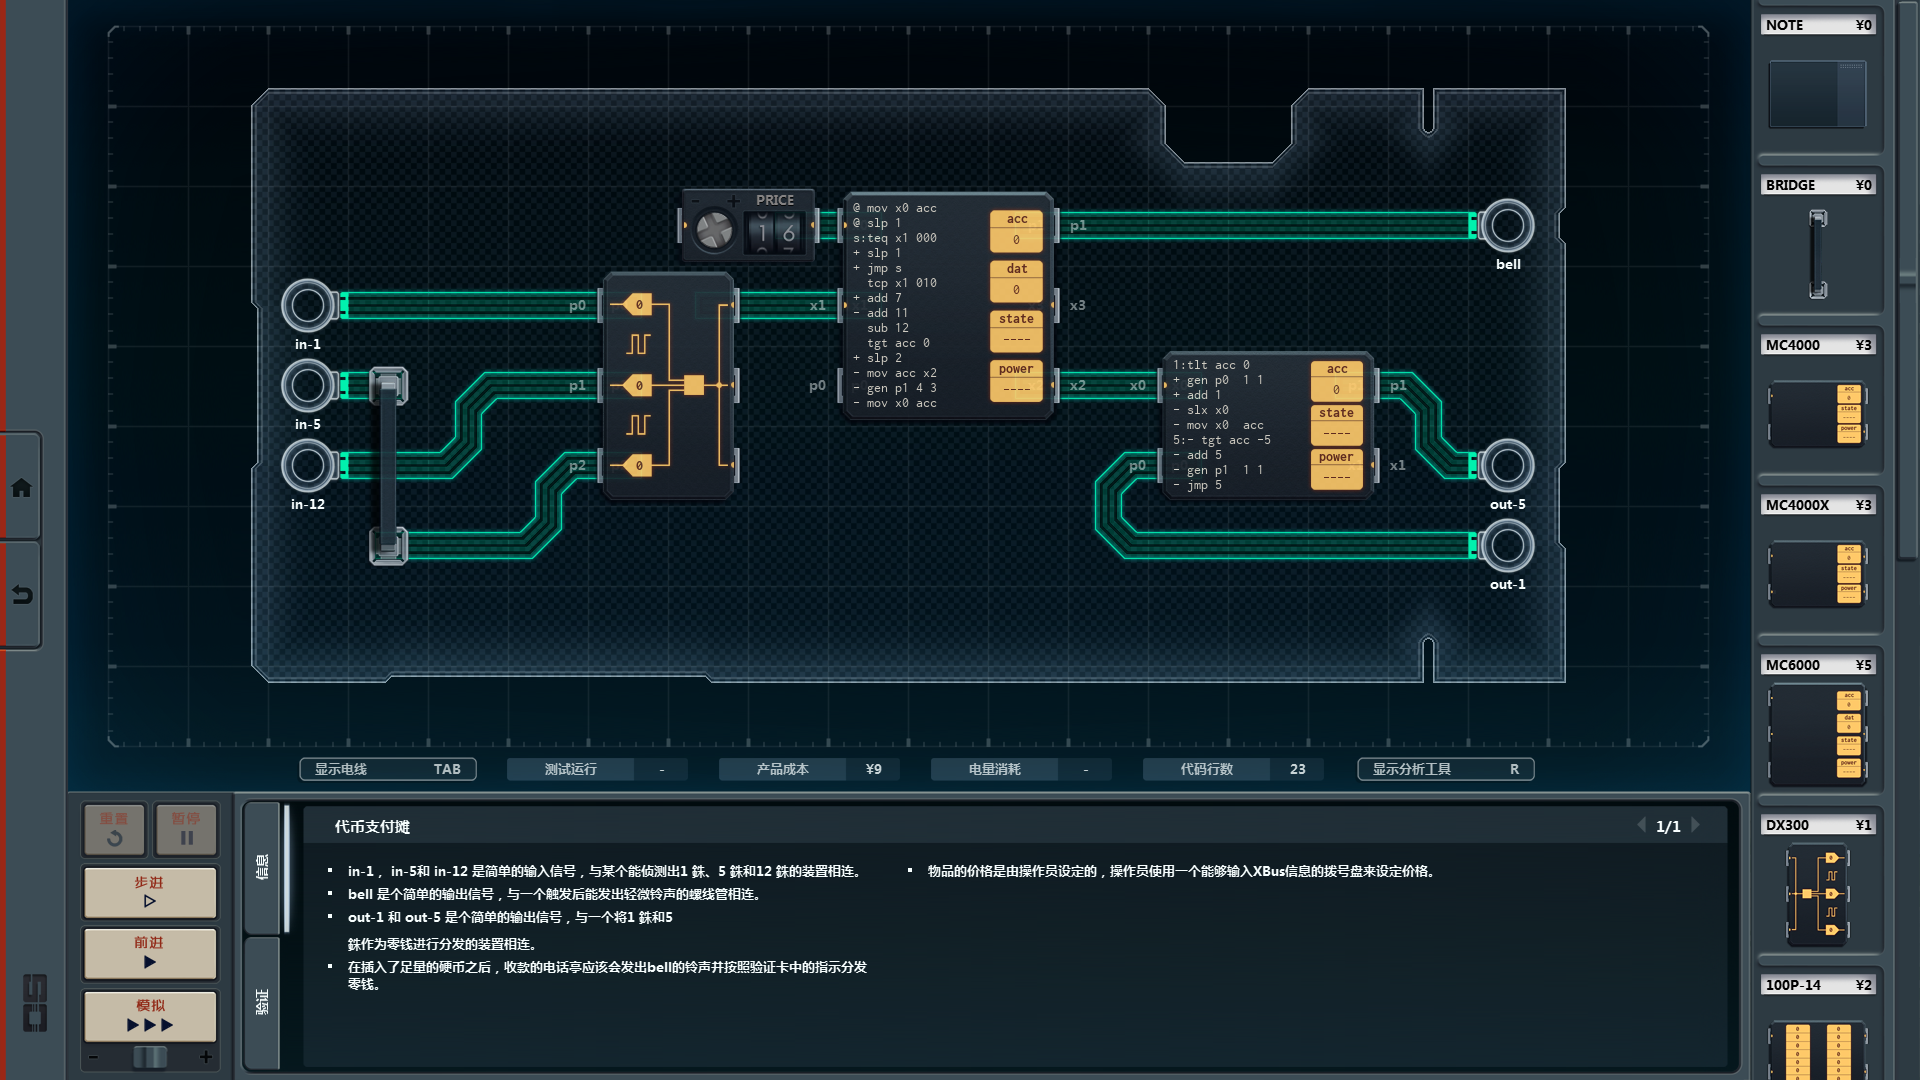Open the 信息 info tab
This screenshot has width=1920, height=1080.
pyautogui.click(x=262, y=866)
